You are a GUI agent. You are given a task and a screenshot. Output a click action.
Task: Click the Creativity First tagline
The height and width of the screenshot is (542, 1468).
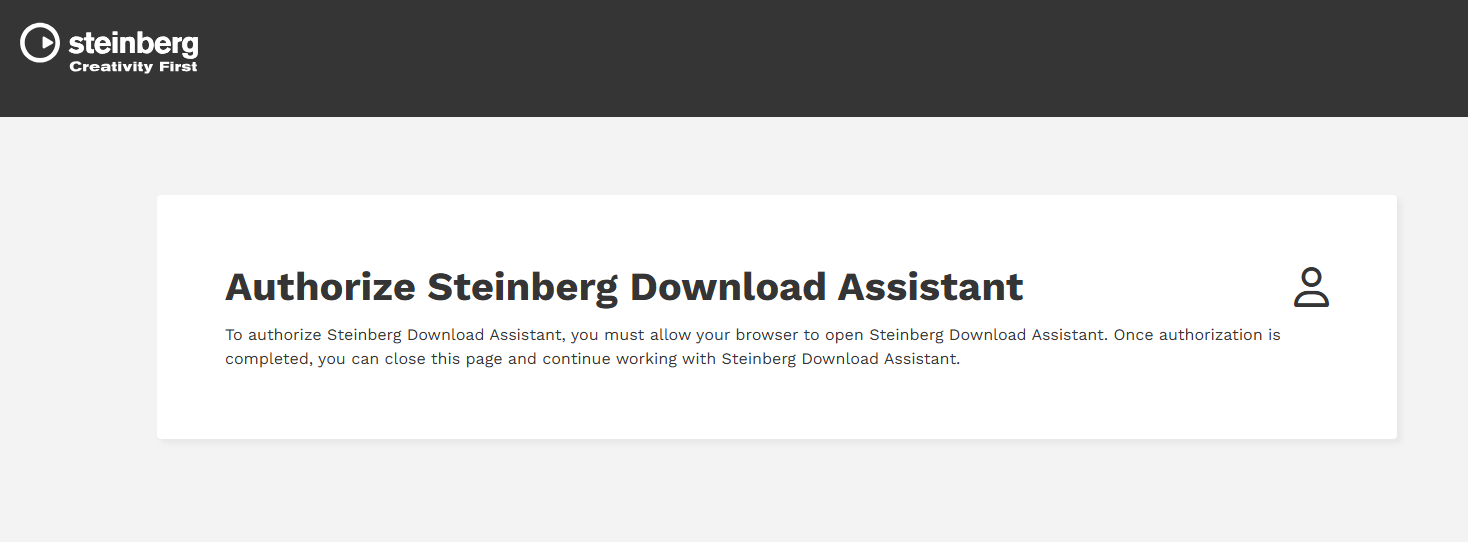pyautogui.click(x=133, y=67)
